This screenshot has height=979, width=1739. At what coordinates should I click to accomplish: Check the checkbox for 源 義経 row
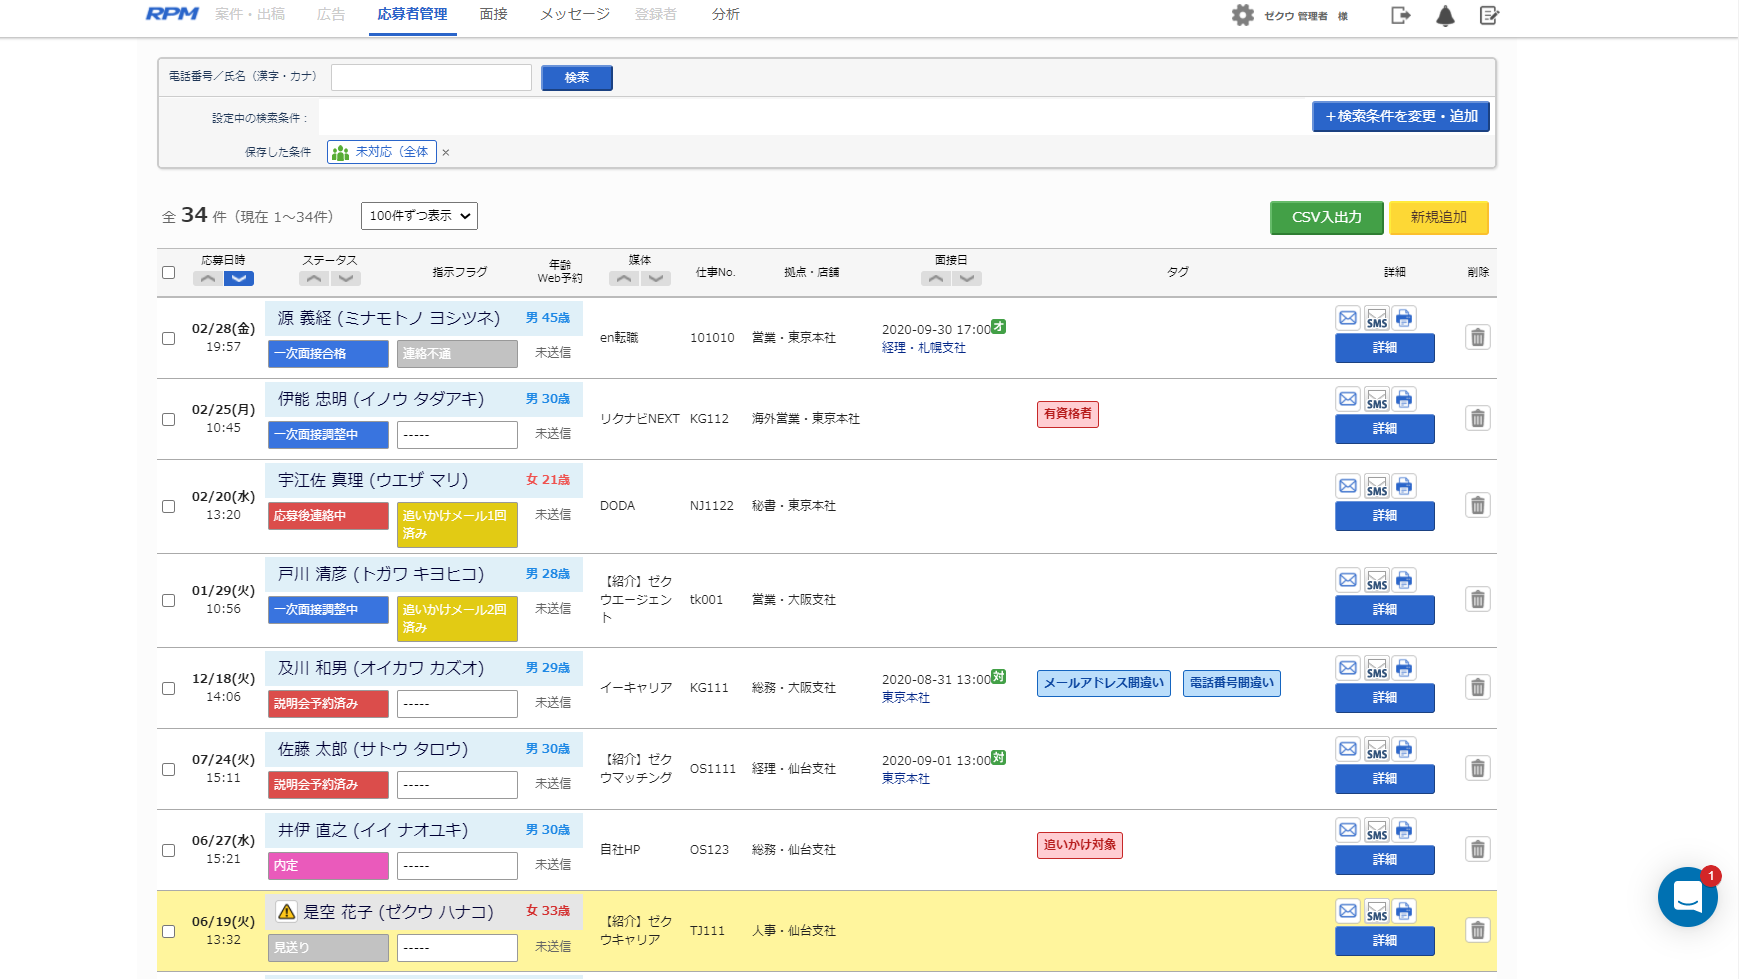pos(168,338)
